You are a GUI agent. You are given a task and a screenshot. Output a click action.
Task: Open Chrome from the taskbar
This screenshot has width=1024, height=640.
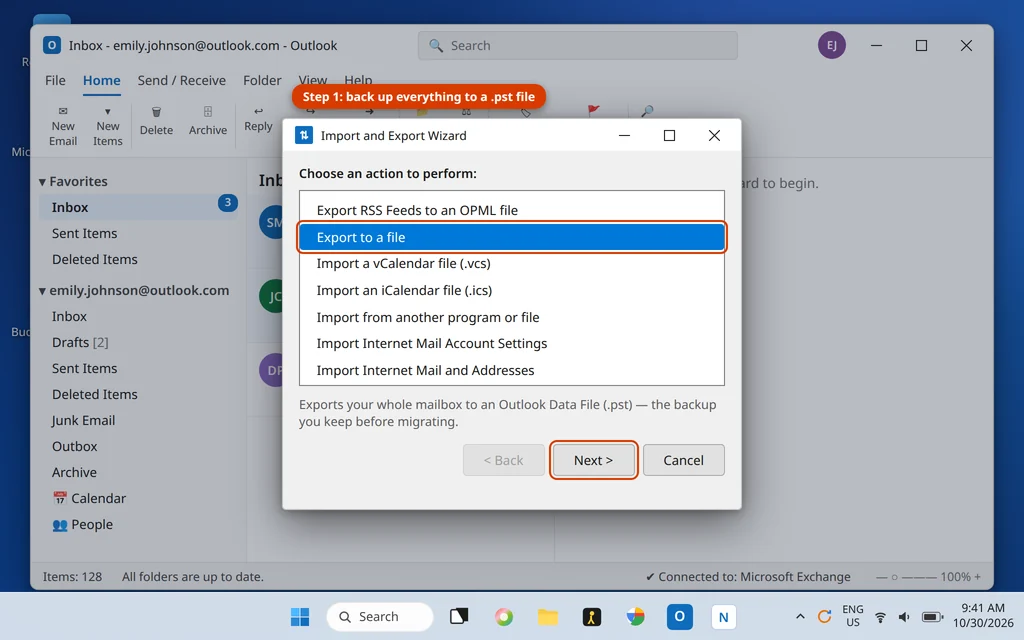click(635, 616)
